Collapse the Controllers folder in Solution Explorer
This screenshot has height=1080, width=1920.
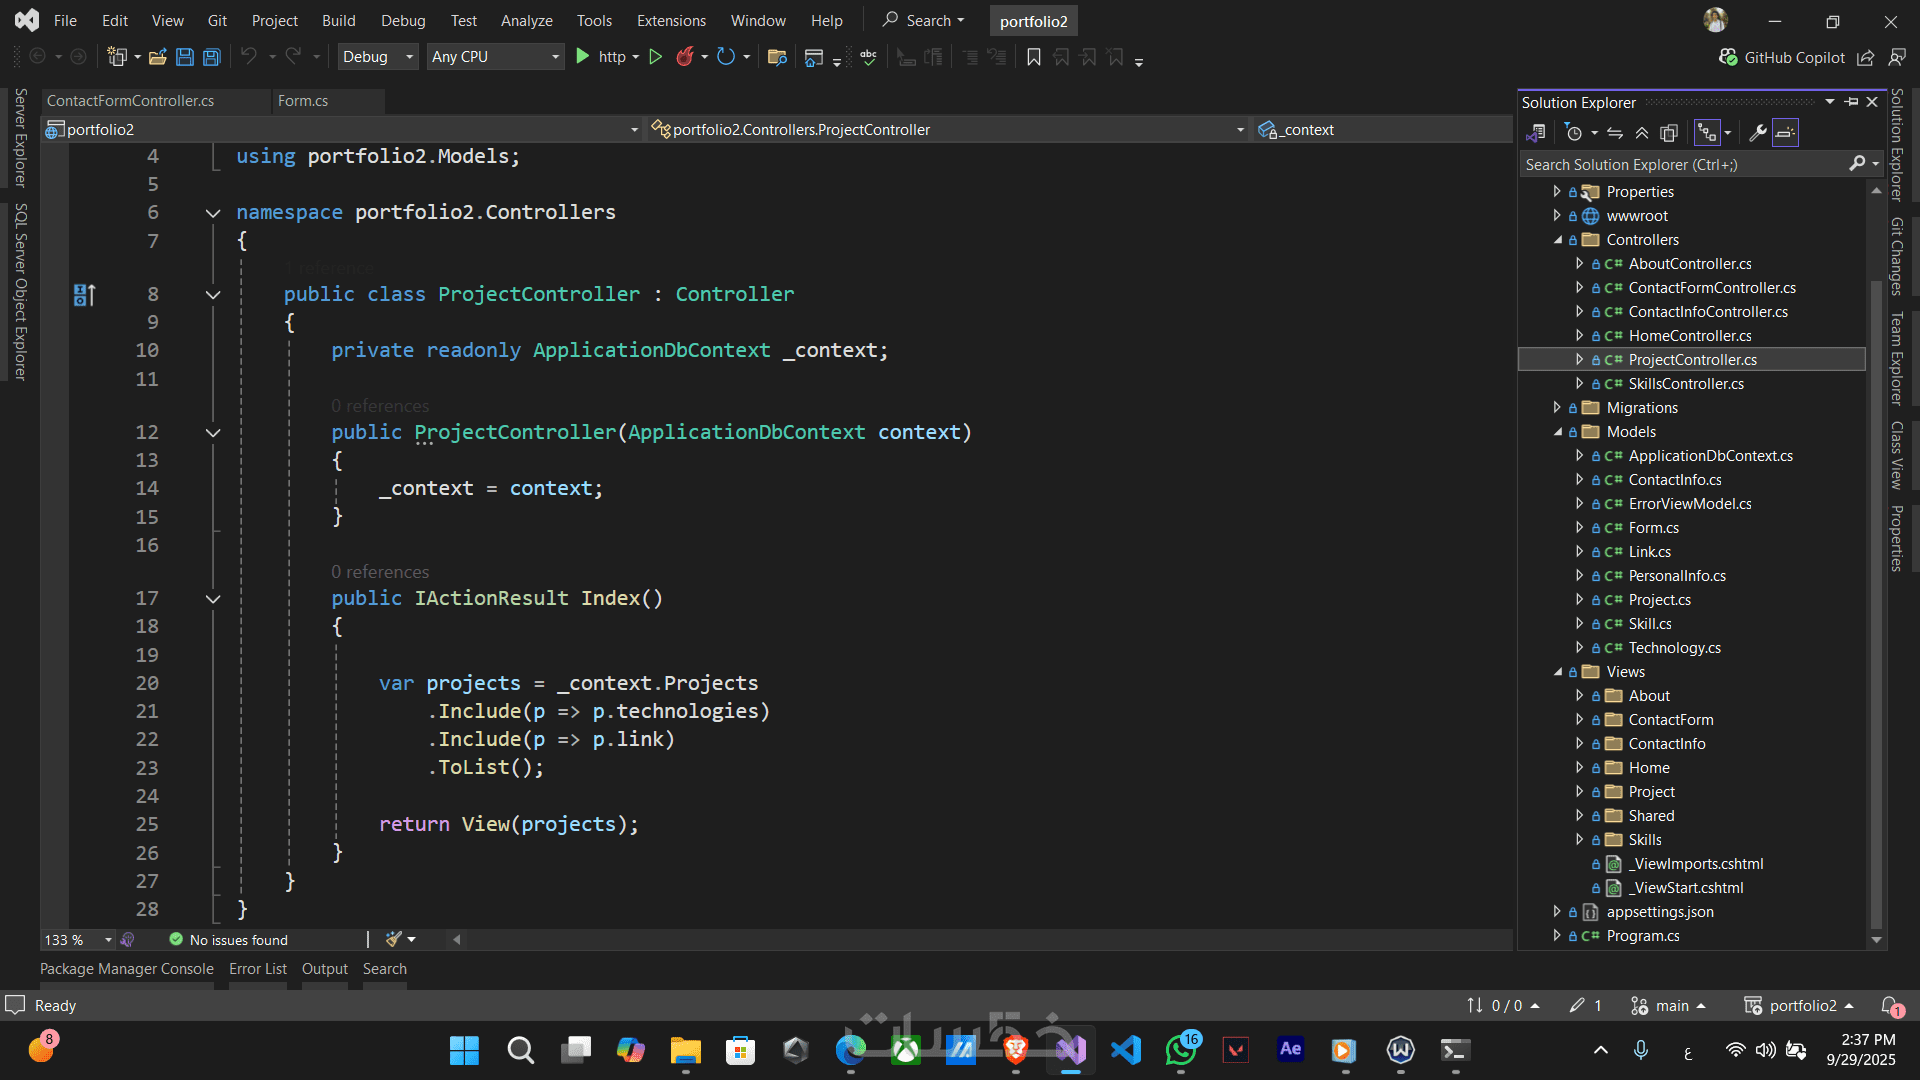[1558, 240]
